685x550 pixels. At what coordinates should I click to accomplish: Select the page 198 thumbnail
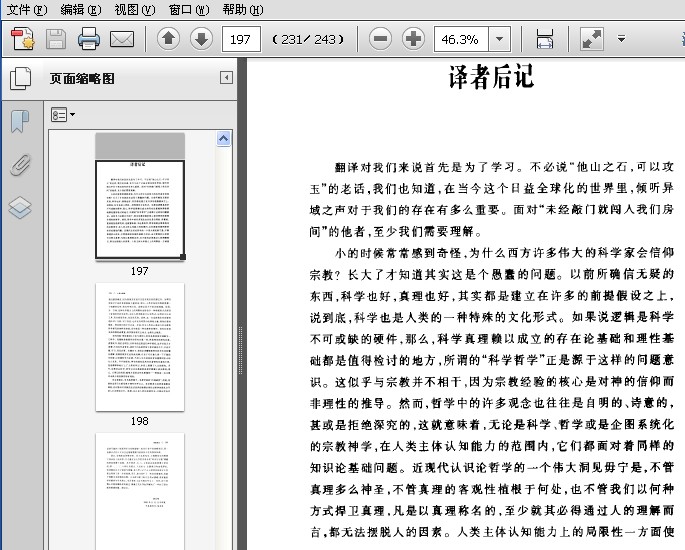click(x=139, y=346)
